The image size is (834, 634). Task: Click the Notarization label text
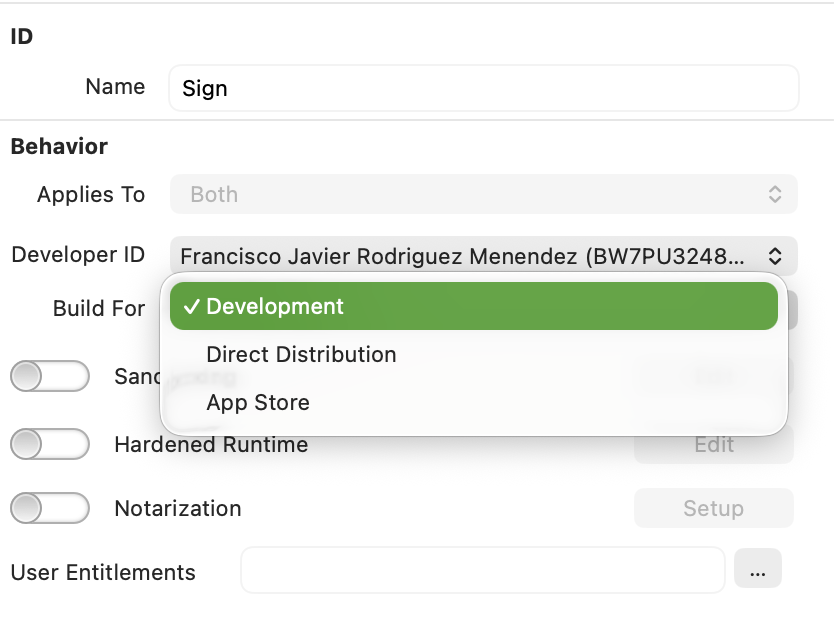pyautogui.click(x=178, y=508)
